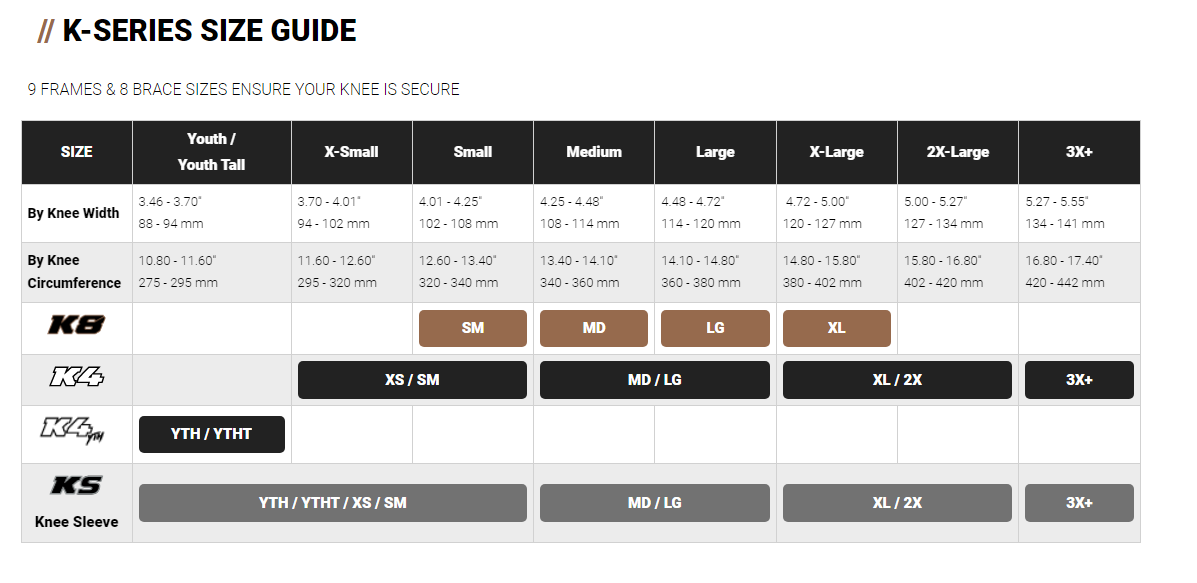
Task: Select the YTH / YTHT youth button
Action: click(212, 434)
